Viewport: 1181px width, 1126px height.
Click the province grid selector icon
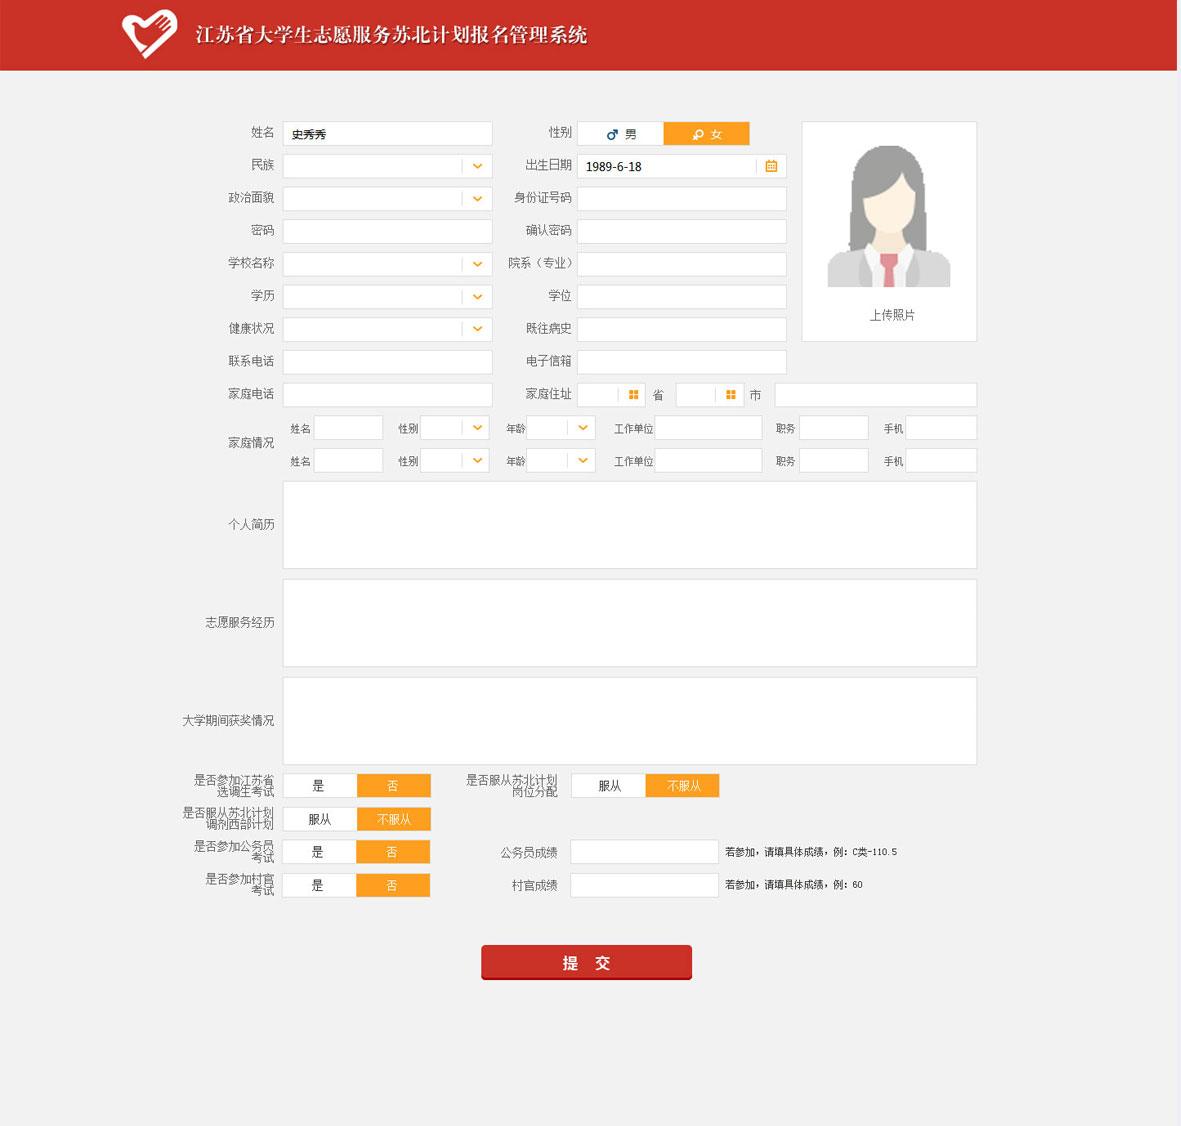coord(633,395)
